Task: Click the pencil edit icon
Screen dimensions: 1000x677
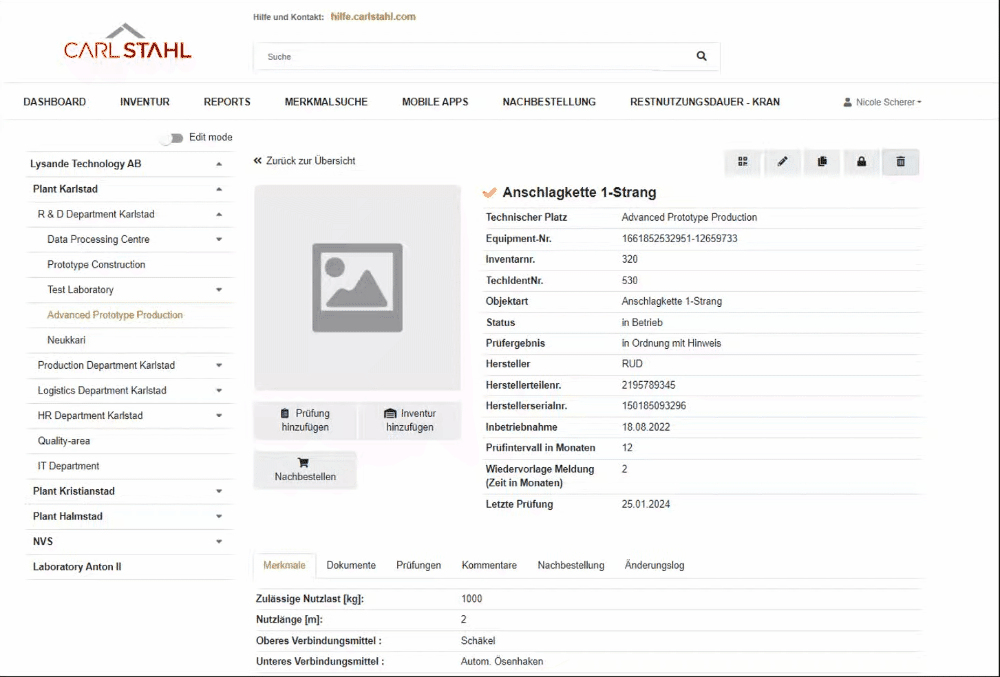Action: [x=783, y=162]
